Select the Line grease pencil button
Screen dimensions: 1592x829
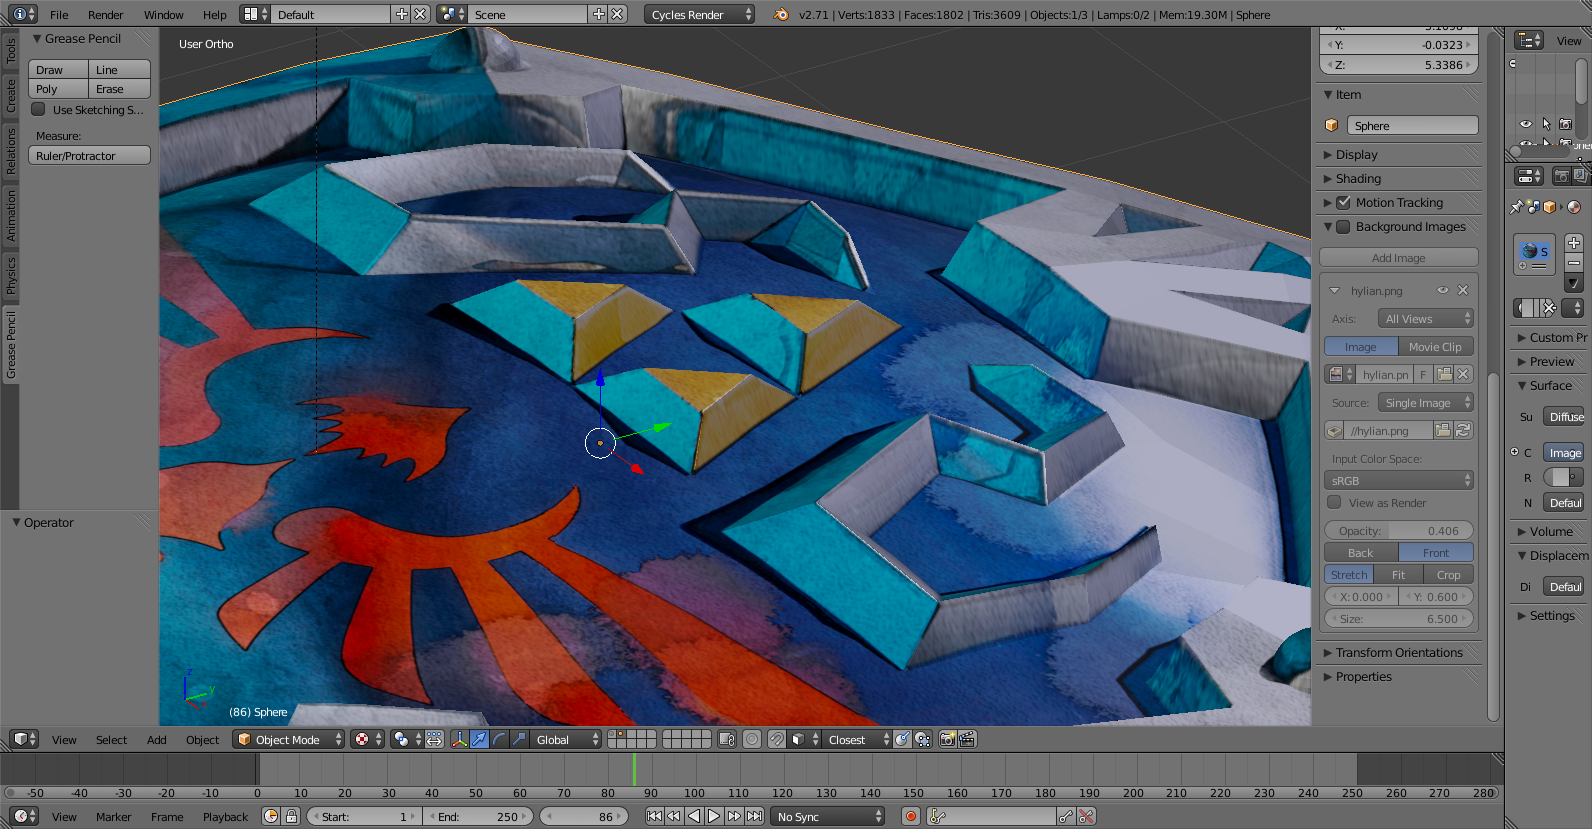click(x=120, y=70)
